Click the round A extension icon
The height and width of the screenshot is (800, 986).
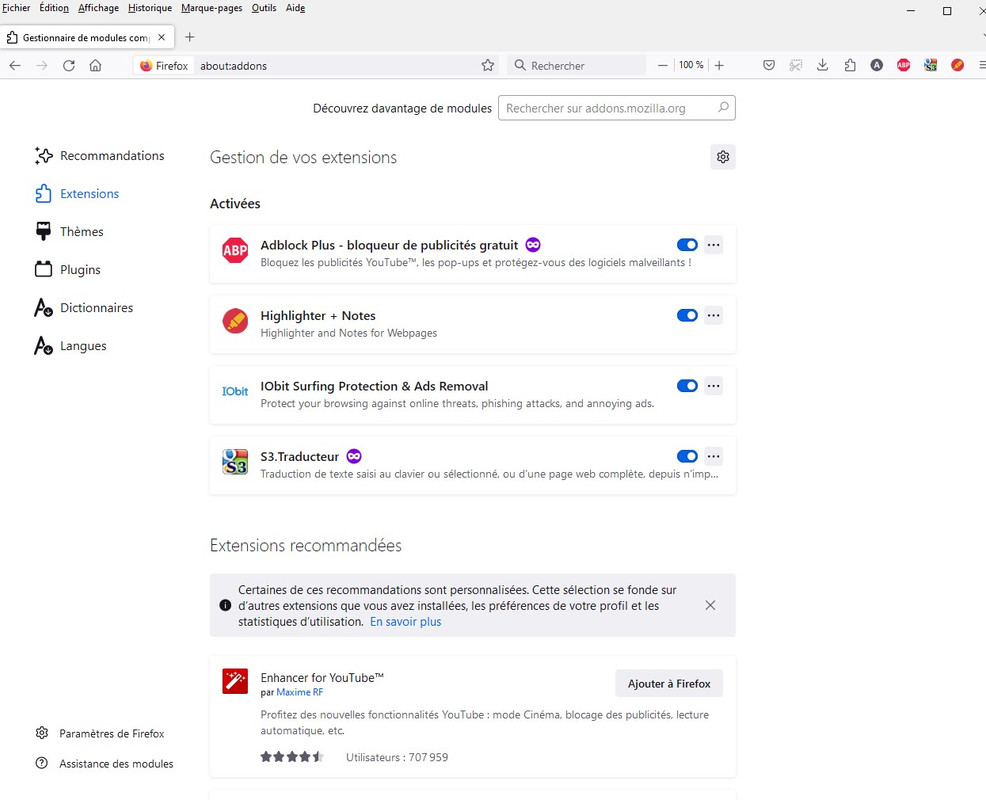[x=877, y=65]
